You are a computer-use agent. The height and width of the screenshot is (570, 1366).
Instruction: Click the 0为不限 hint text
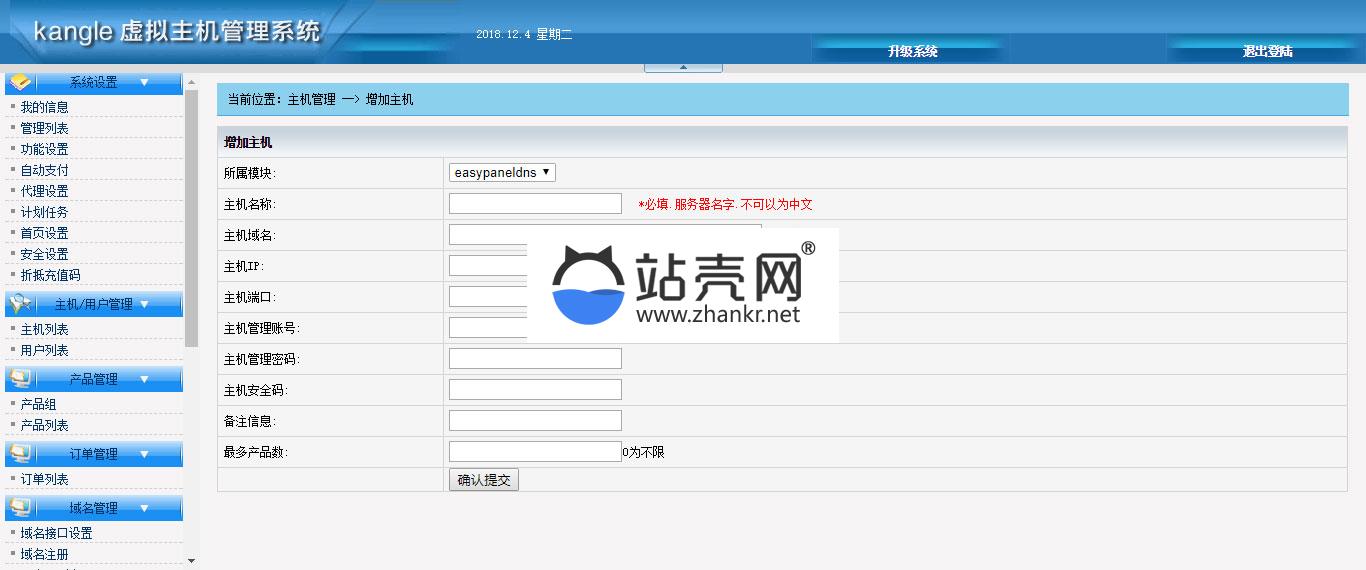click(643, 452)
